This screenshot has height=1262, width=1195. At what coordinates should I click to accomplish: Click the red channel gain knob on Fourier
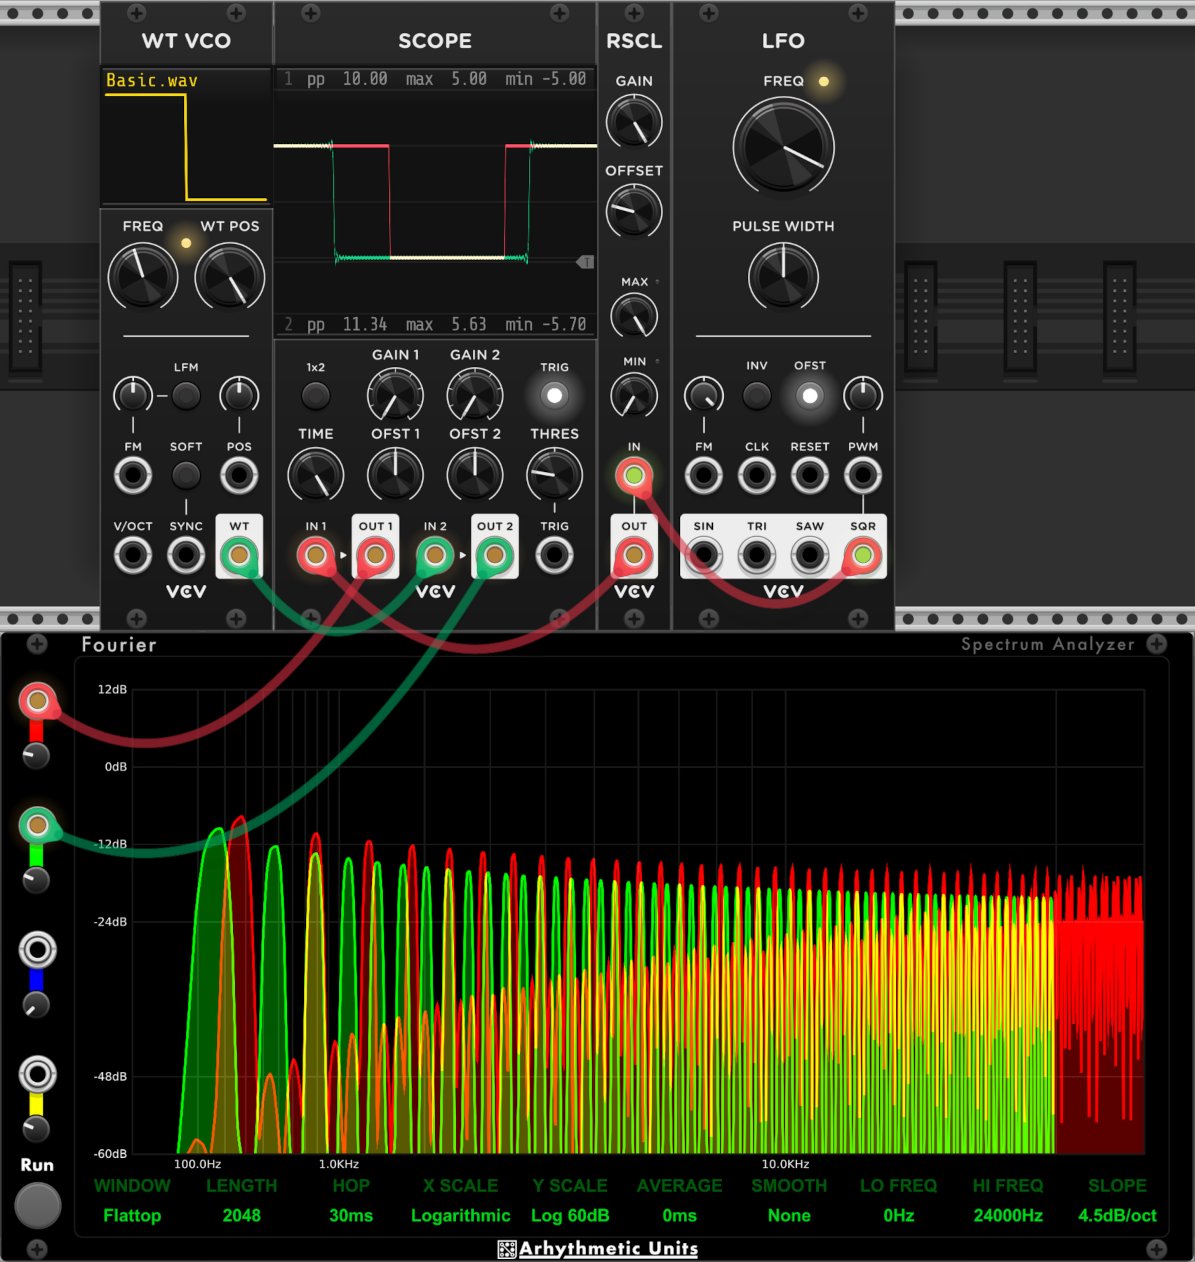(36, 755)
